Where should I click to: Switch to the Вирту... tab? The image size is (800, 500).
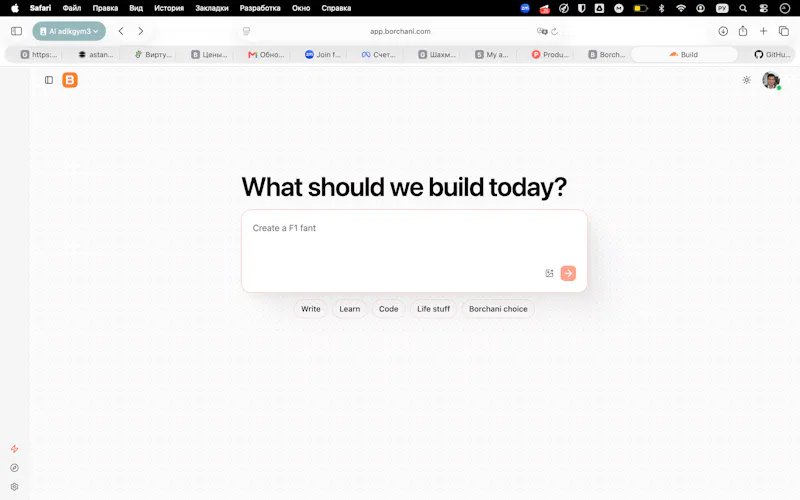click(153, 54)
